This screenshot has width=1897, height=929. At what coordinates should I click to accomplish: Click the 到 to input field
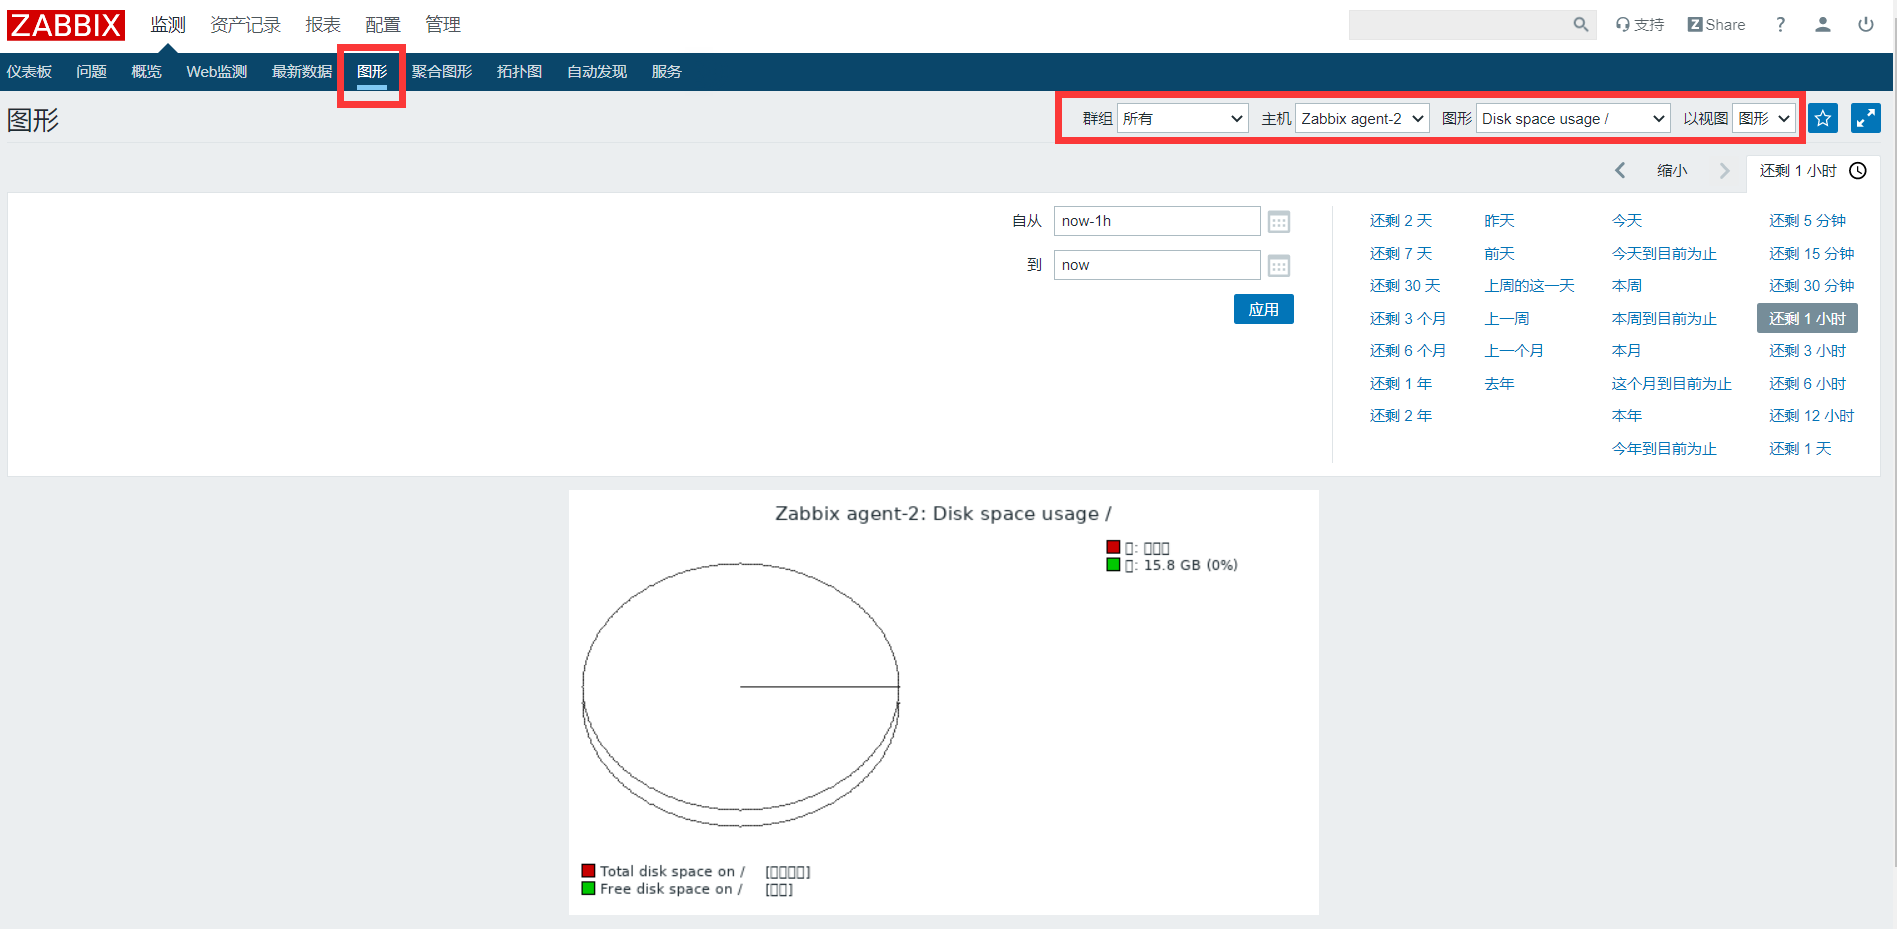tap(1157, 265)
